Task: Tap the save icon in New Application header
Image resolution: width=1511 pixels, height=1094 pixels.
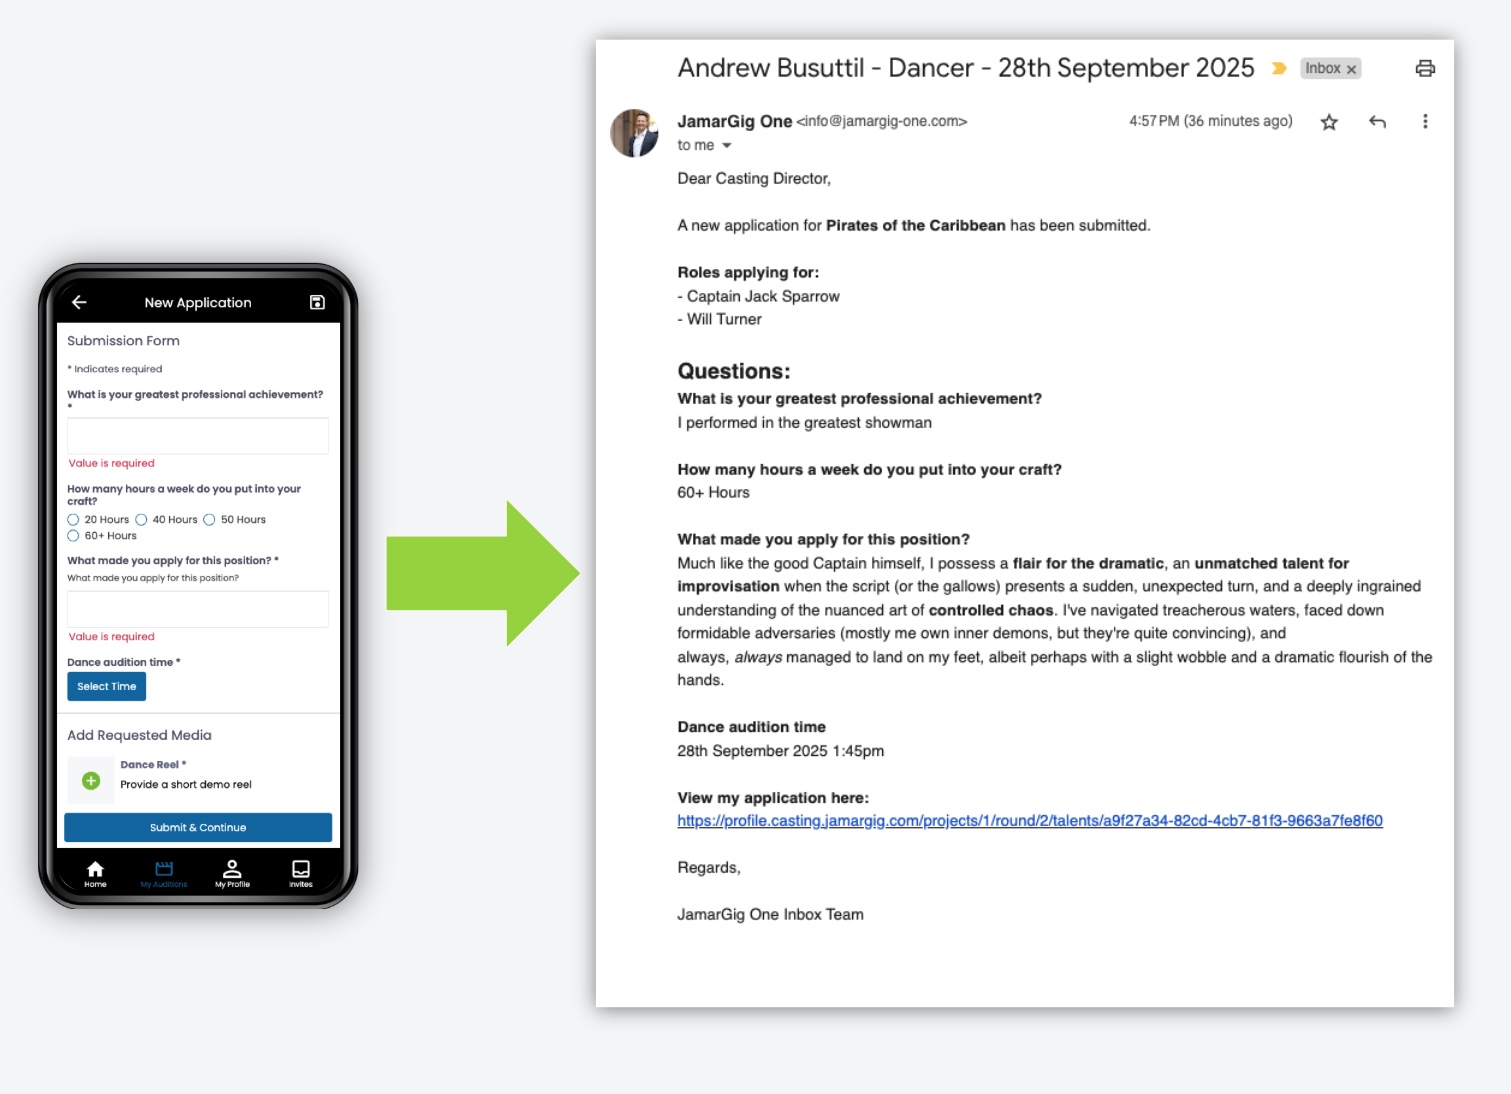Action: tap(317, 302)
